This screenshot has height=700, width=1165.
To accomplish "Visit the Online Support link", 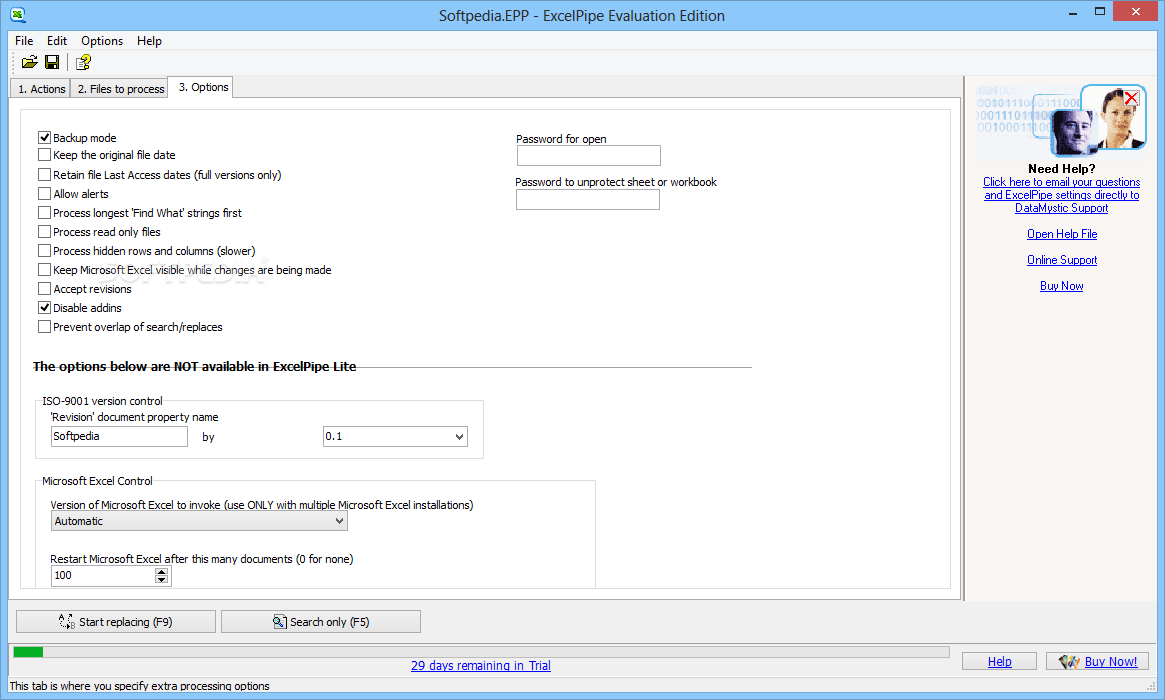I will click(x=1062, y=260).
